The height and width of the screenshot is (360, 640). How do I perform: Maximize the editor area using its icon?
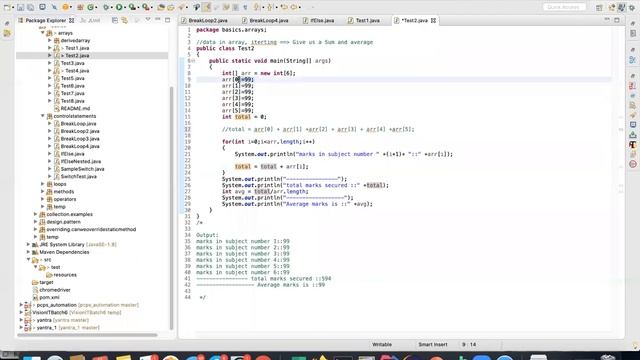coord(617,20)
